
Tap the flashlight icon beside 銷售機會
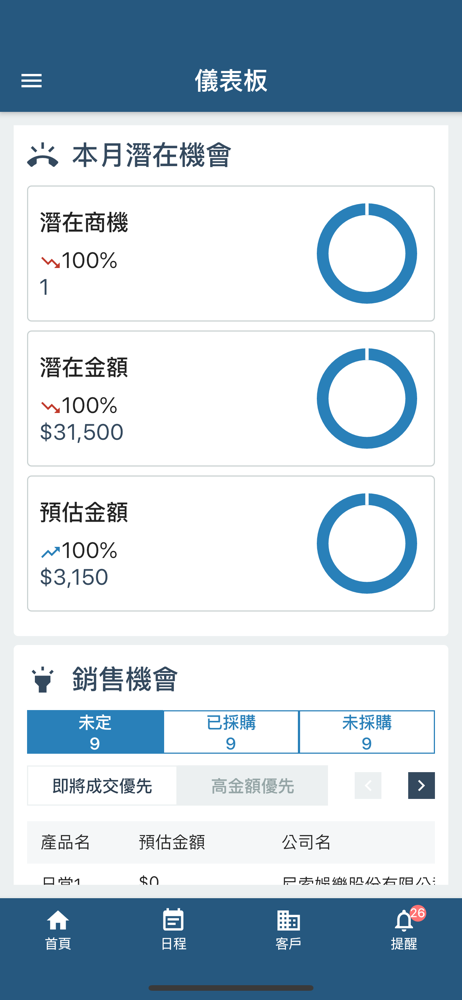[x=43, y=680]
